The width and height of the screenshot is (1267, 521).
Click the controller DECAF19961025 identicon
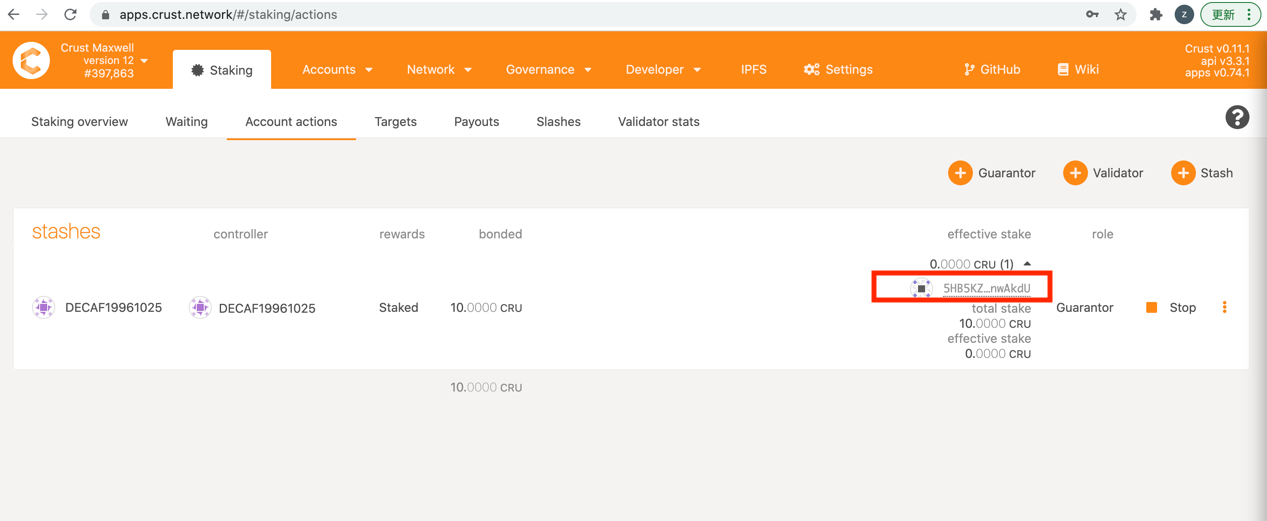200,308
